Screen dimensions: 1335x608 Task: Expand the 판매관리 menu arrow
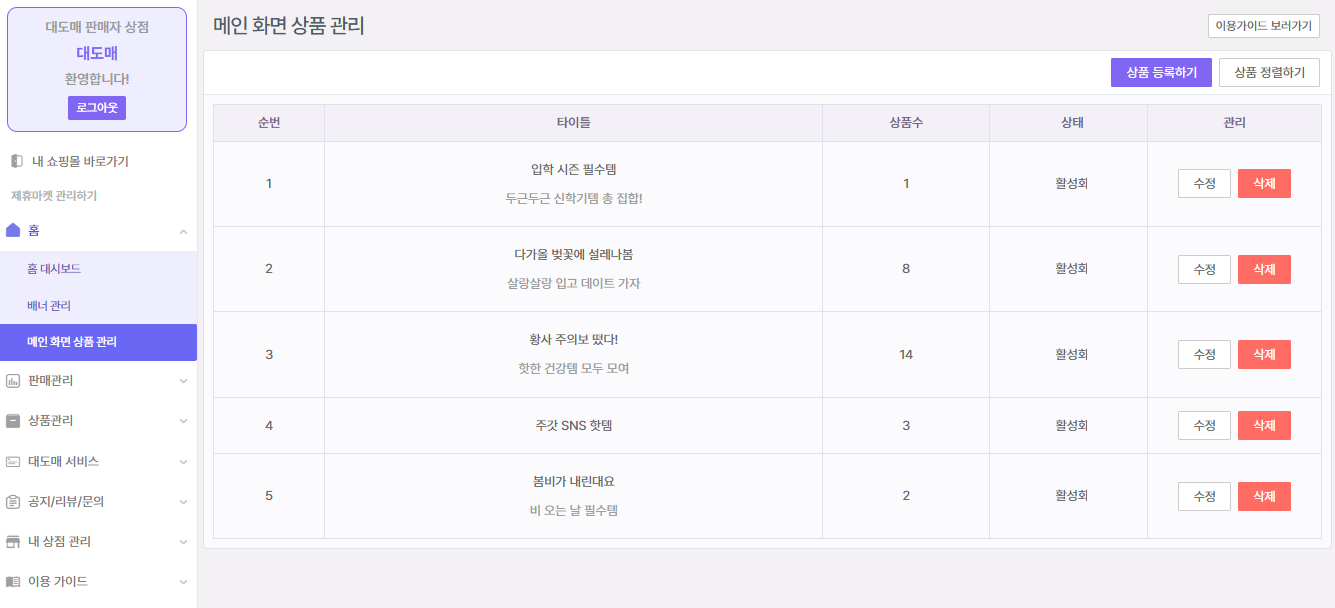pyautogui.click(x=183, y=381)
